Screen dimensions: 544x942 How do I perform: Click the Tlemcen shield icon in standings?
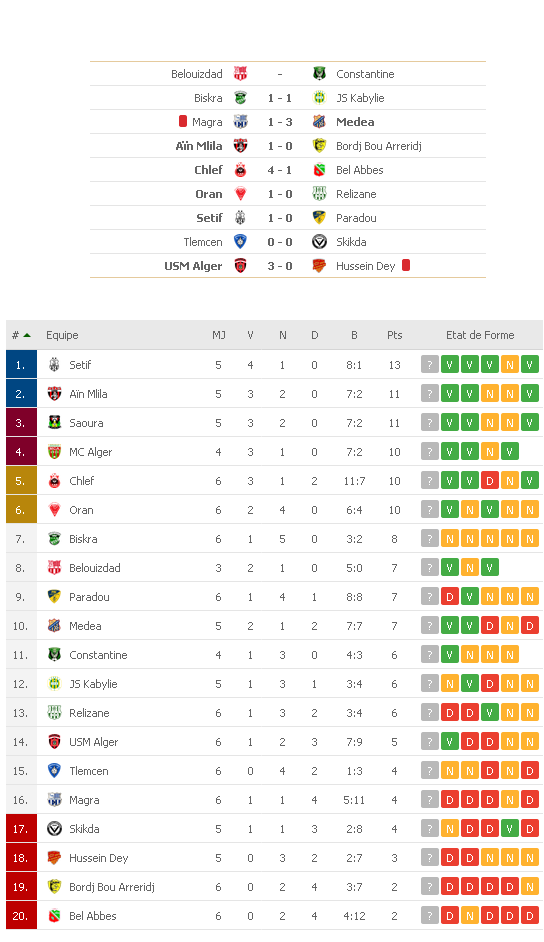pyautogui.click(x=54, y=771)
